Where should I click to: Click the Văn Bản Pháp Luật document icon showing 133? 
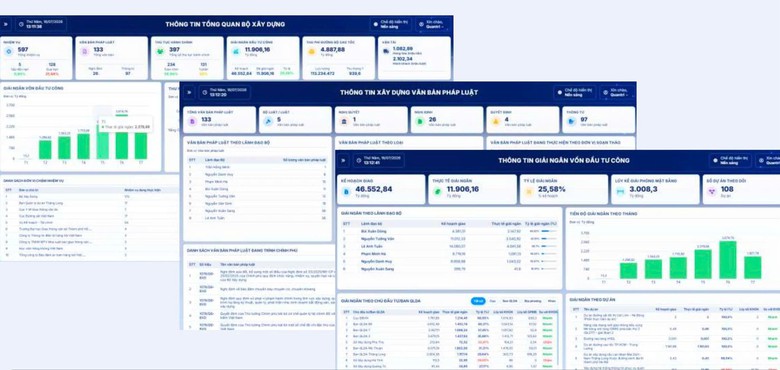(x=85, y=51)
